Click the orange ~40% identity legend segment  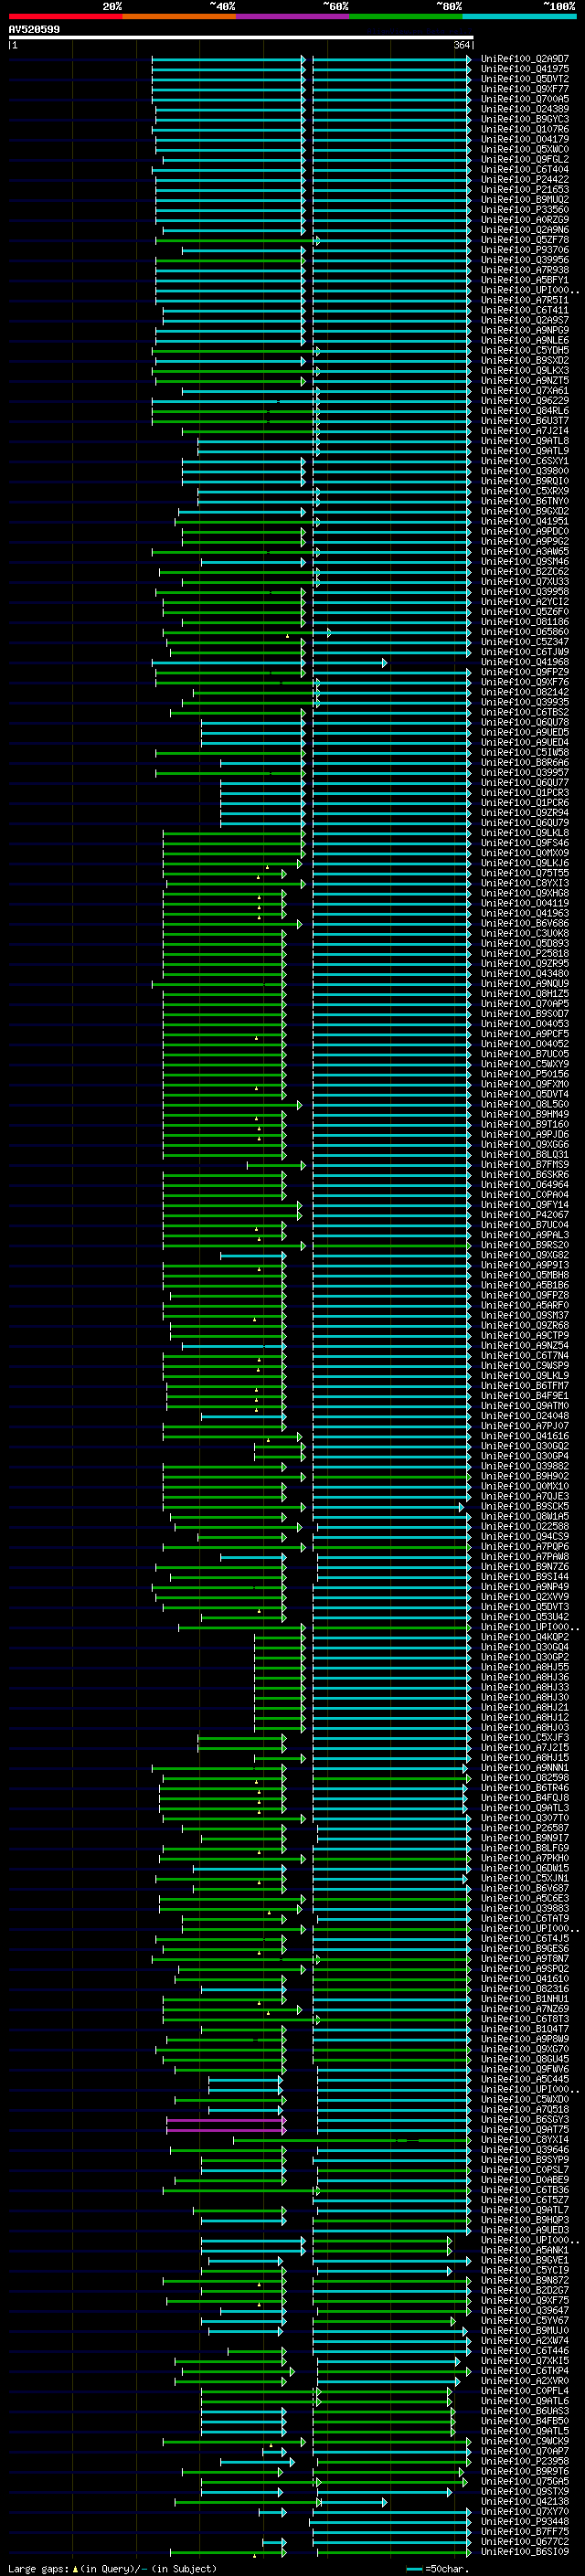[179, 16]
